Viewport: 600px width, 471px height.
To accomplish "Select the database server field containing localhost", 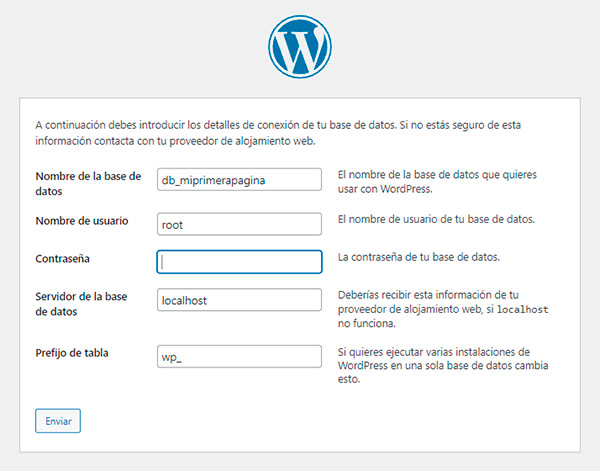I will (239, 300).
